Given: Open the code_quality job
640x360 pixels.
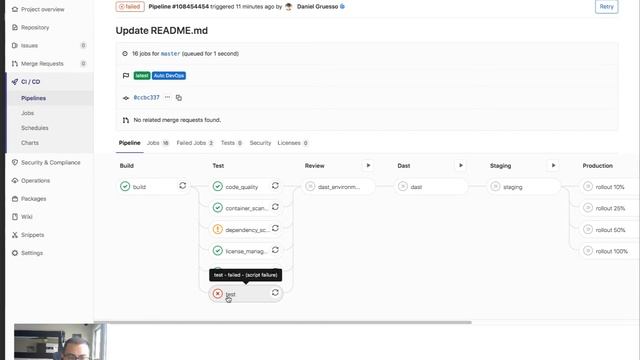Looking at the screenshot, I should [241, 187].
